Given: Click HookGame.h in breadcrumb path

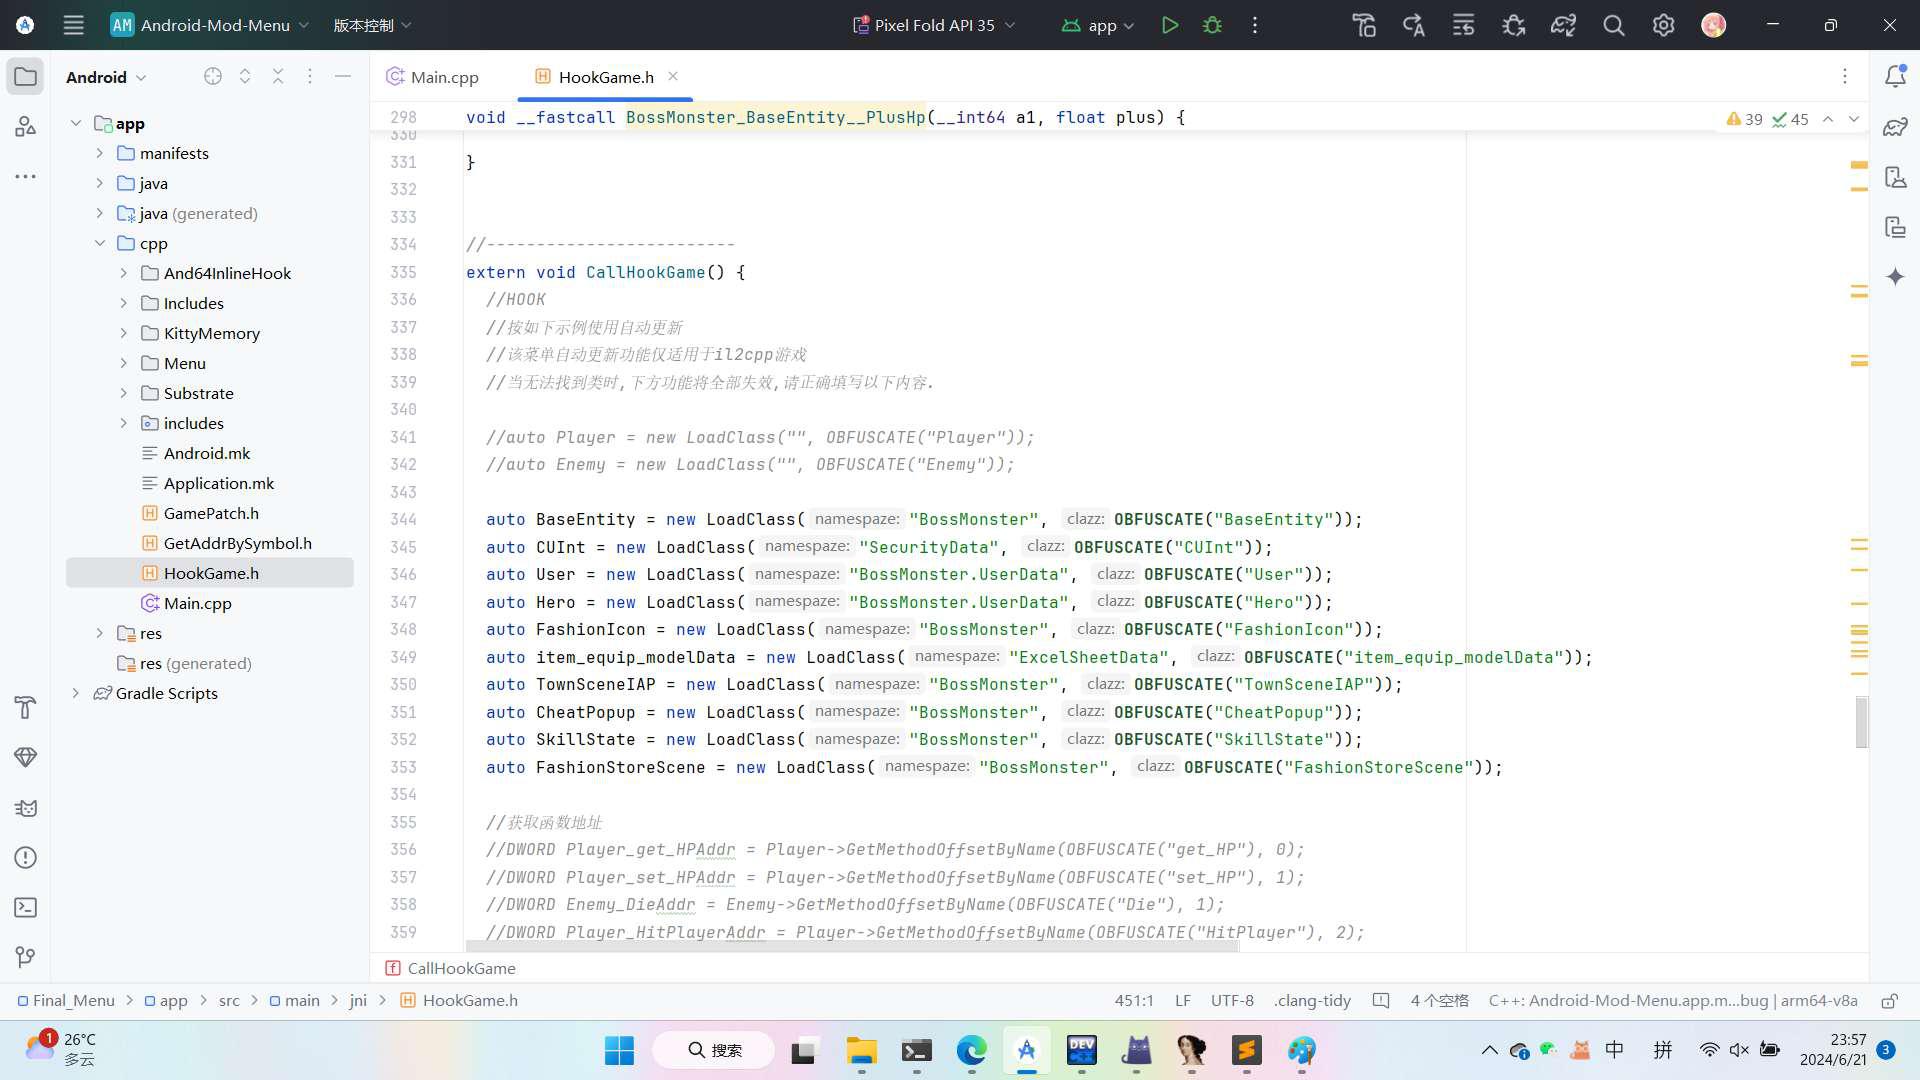Looking at the screenshot, I should coord(469,1001).
